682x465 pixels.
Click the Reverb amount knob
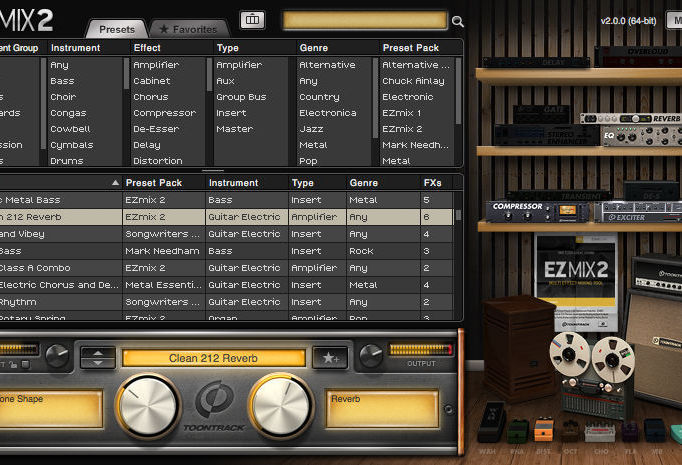coord(281,405)
